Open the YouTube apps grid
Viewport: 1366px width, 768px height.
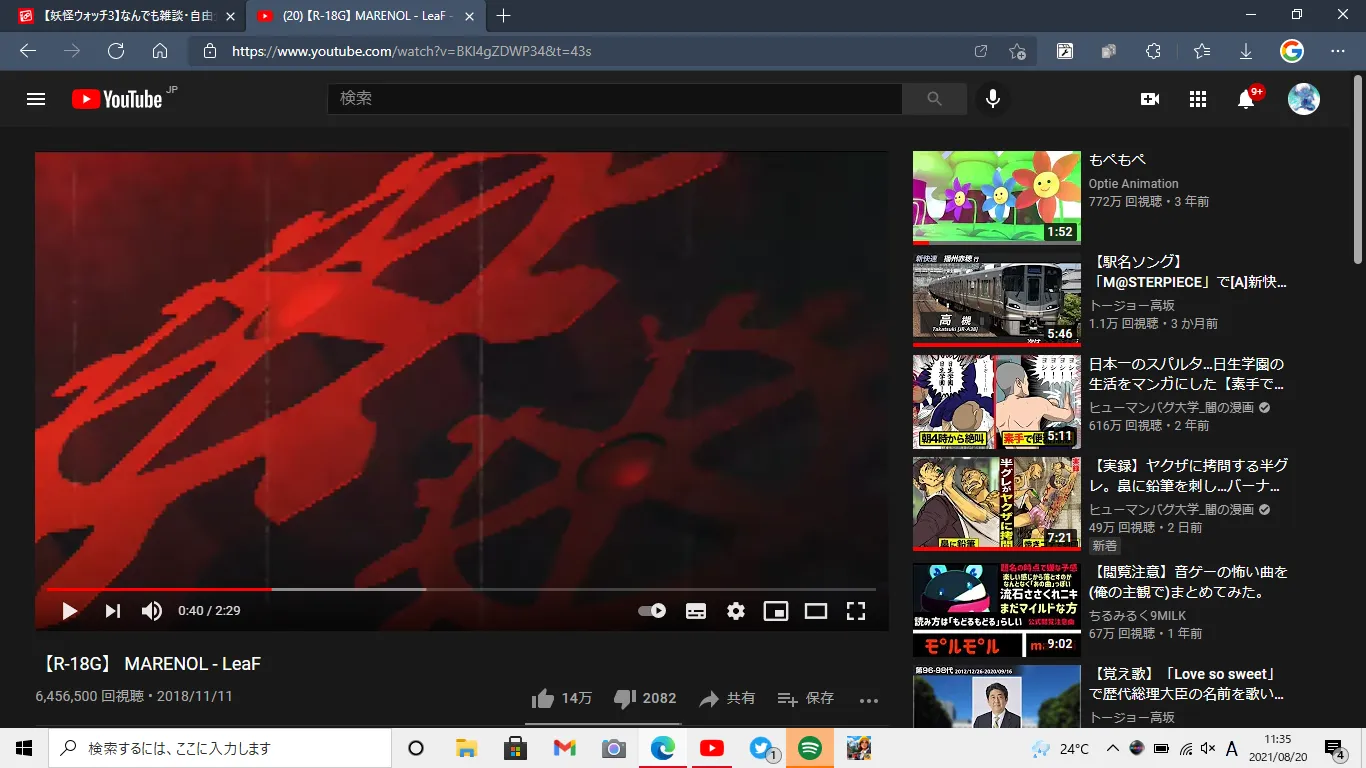pos(1198,99)
